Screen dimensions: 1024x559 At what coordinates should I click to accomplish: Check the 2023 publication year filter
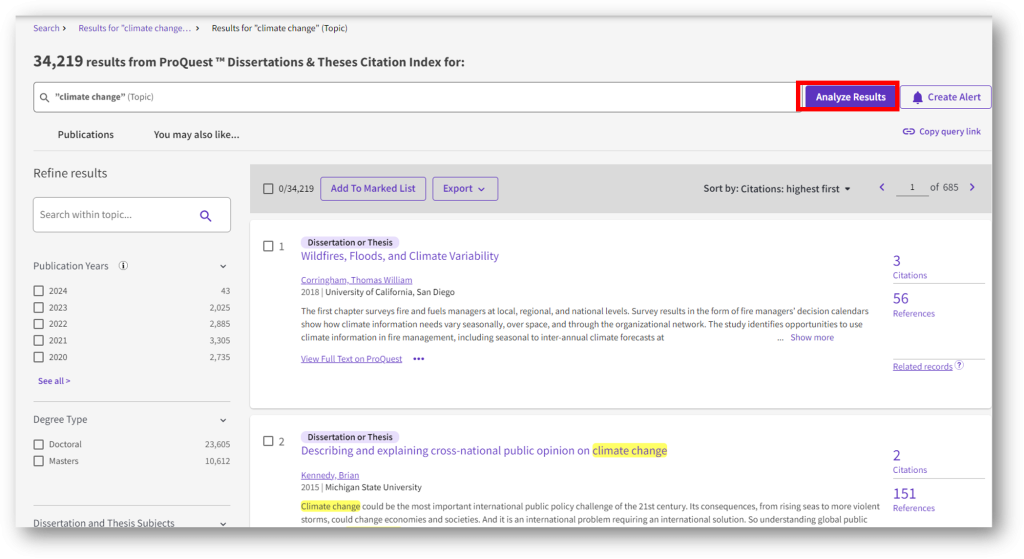pyautogui.click(x=39, y=308)
